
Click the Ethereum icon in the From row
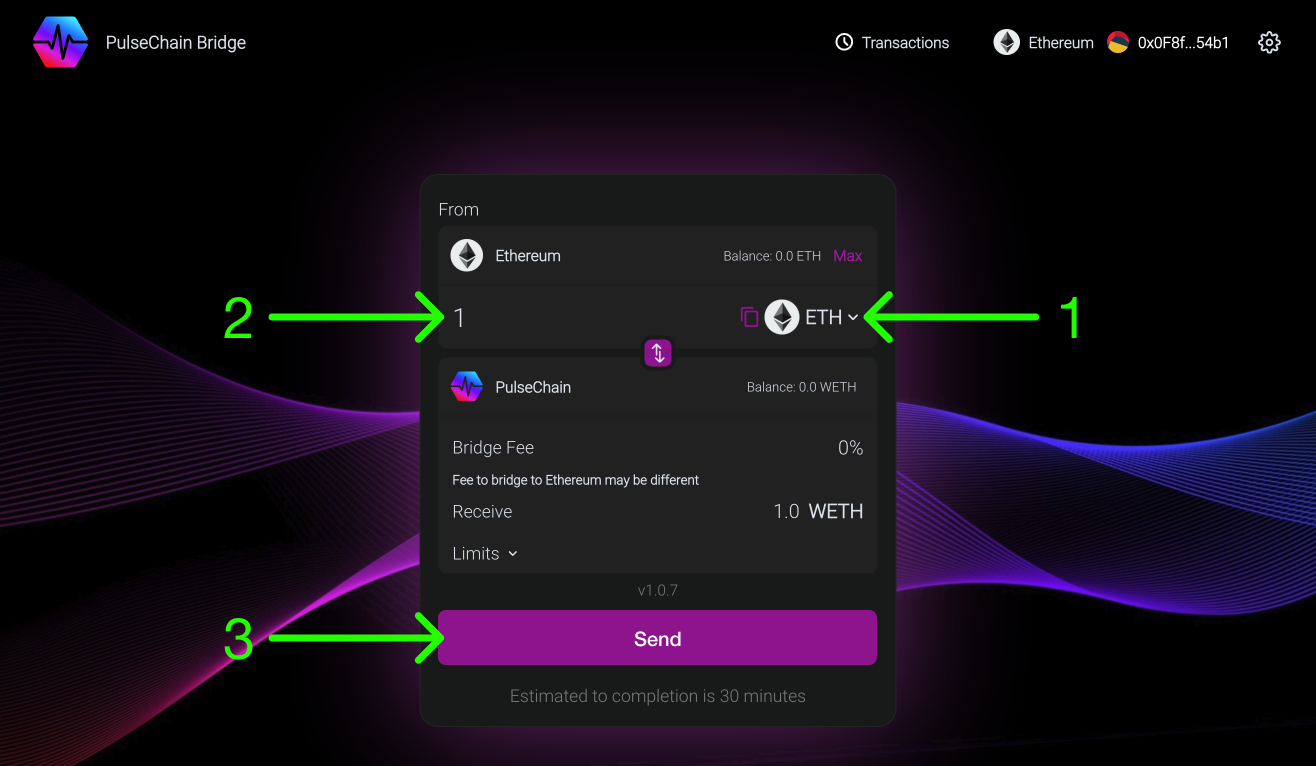(466, 256)
